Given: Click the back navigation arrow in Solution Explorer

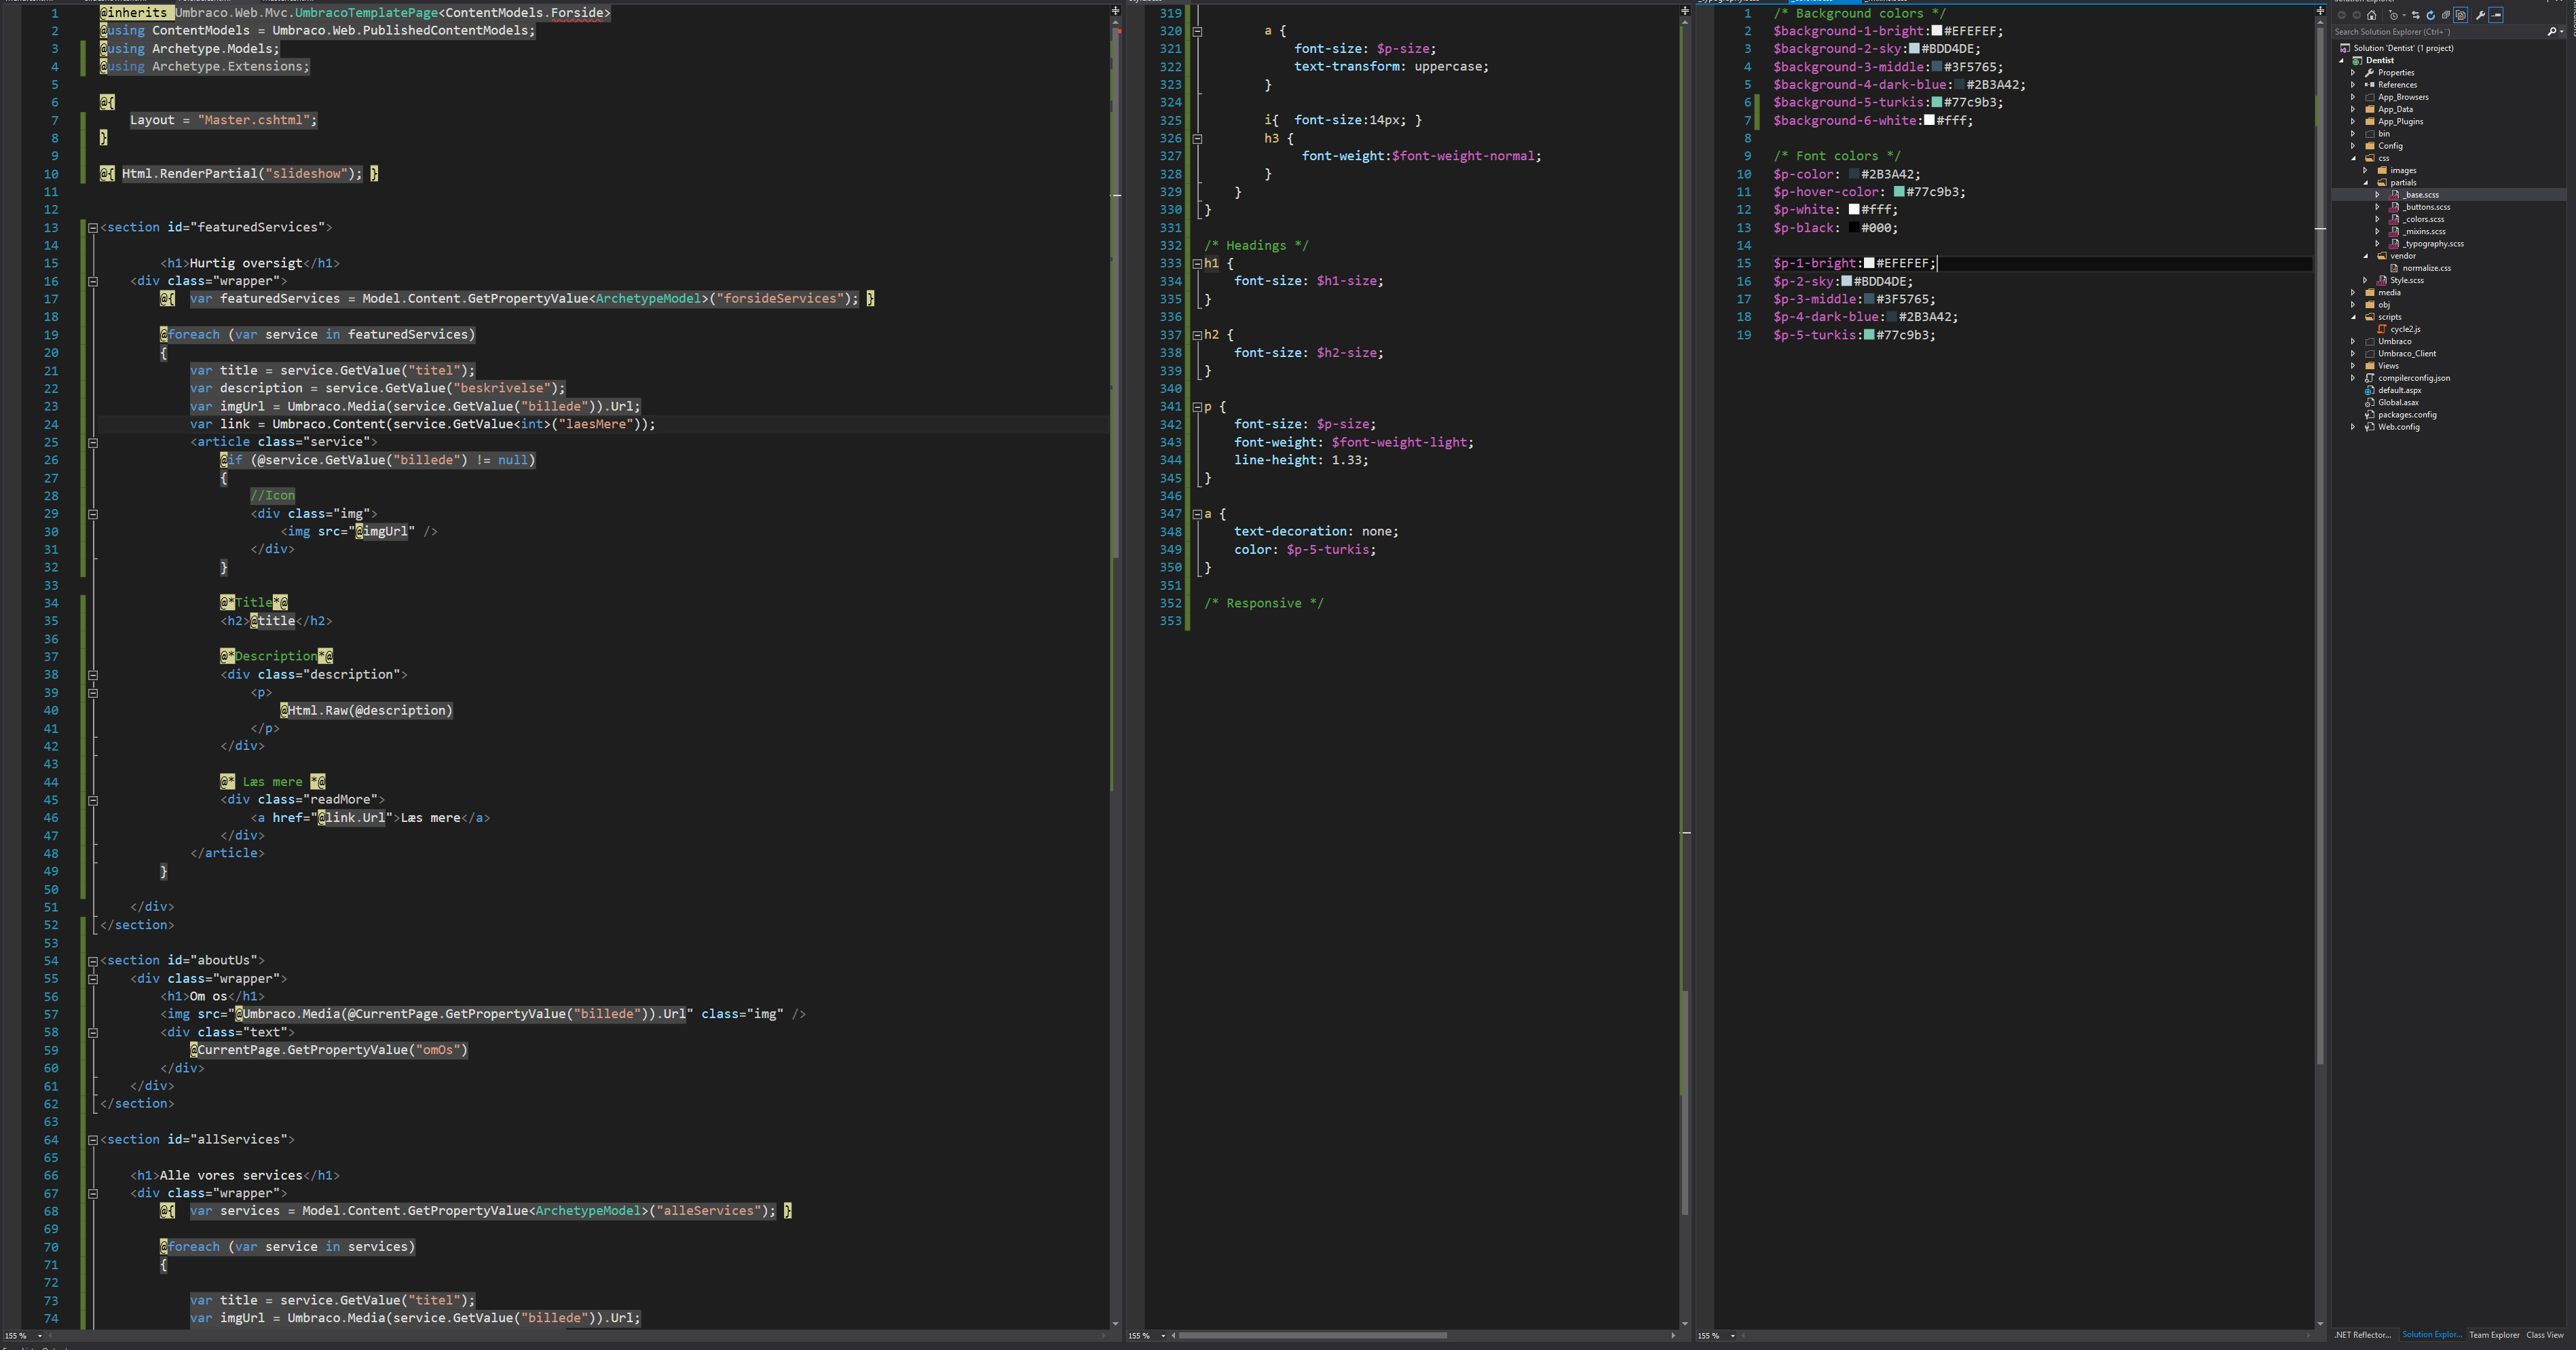Looking at the screenshot, I should [x=2342, y=15].
